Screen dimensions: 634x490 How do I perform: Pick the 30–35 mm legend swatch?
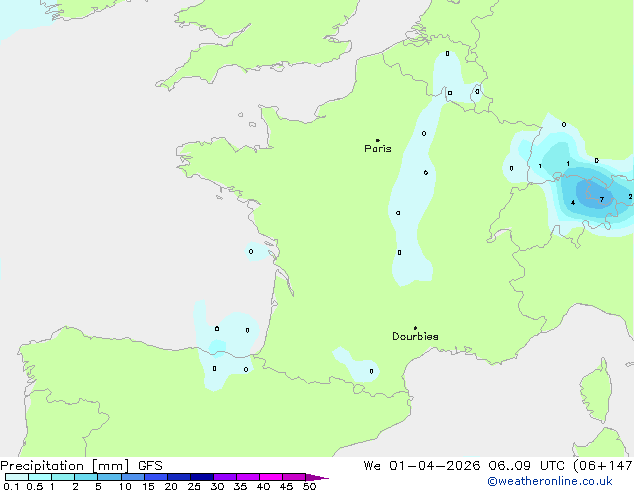click(x=224, y=477)
